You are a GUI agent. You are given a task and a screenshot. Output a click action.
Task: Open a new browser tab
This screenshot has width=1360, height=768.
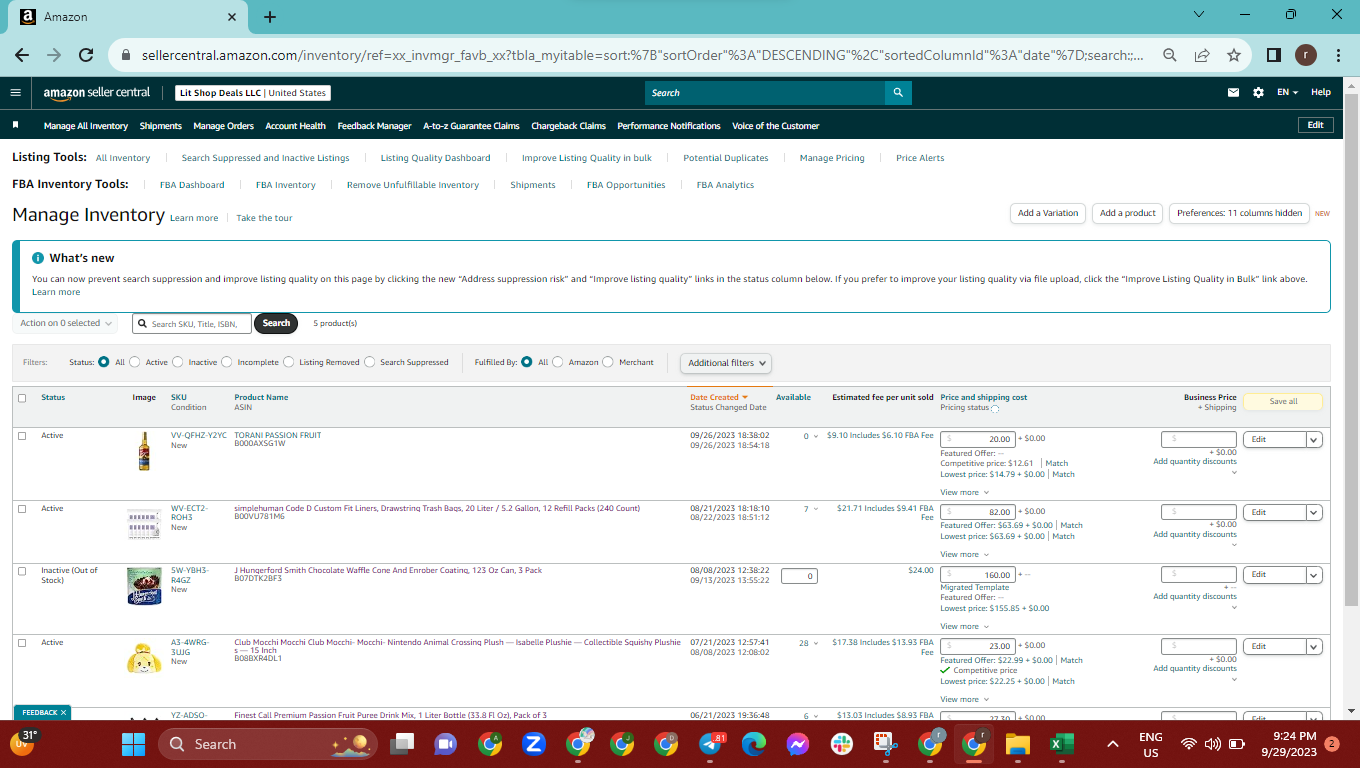(x=270, y=17)
